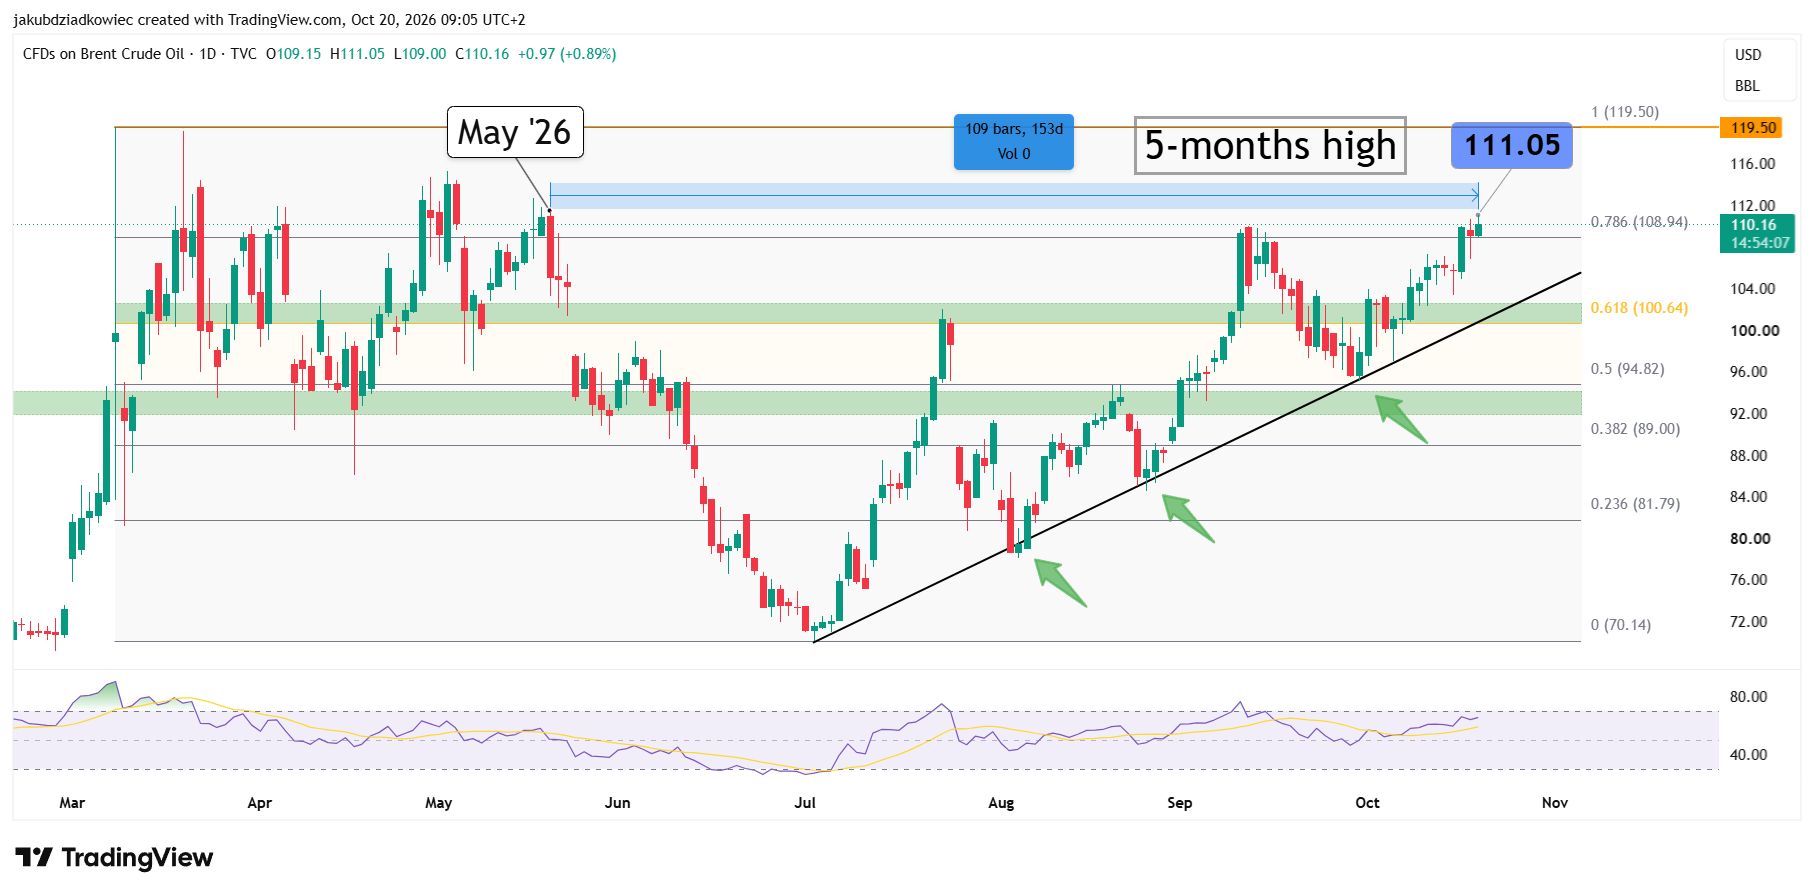Click the 100.00 price axis label
Viewport: 1814px width, 895px height.
click(x=1755, y=331)
